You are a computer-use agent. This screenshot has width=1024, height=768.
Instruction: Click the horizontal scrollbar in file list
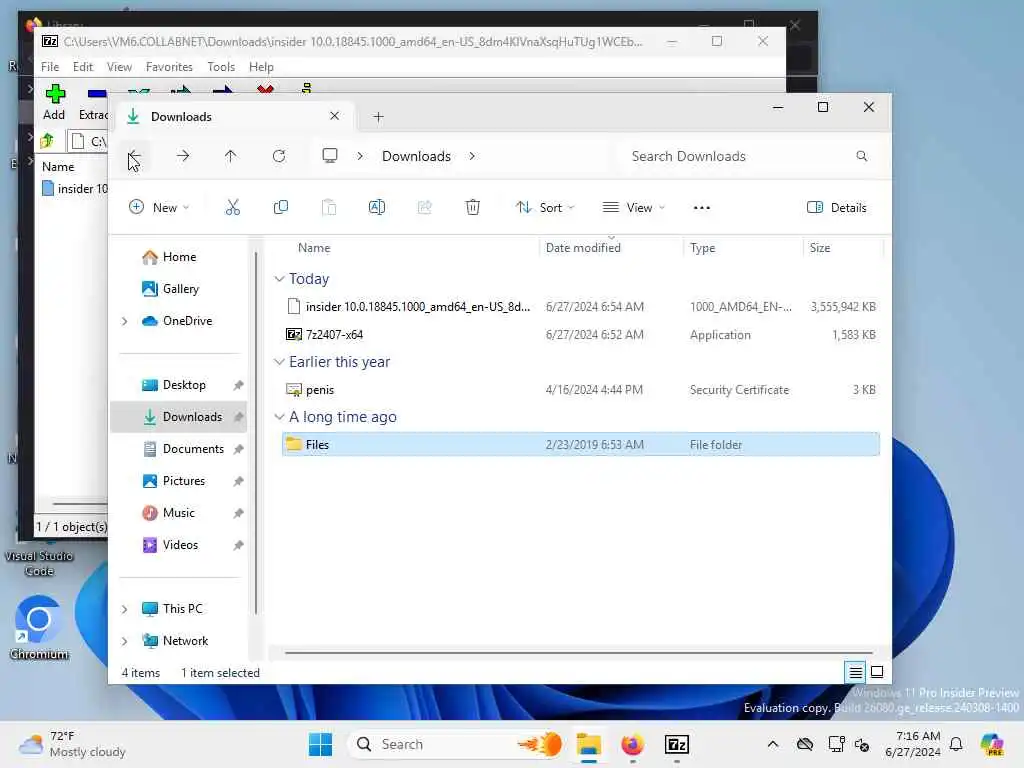[x=579, y=652]
